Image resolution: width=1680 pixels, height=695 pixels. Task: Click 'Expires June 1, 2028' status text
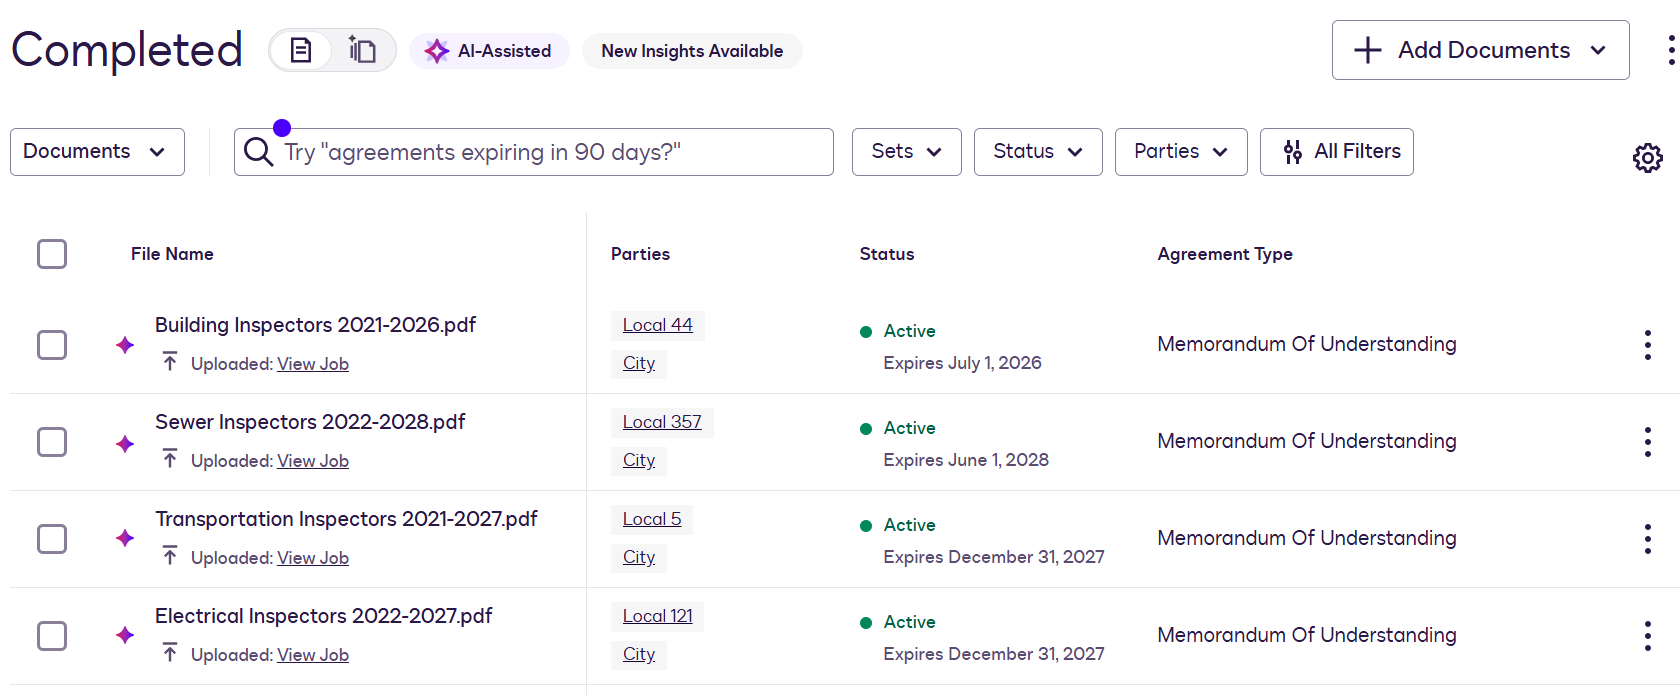pos(966,460)
